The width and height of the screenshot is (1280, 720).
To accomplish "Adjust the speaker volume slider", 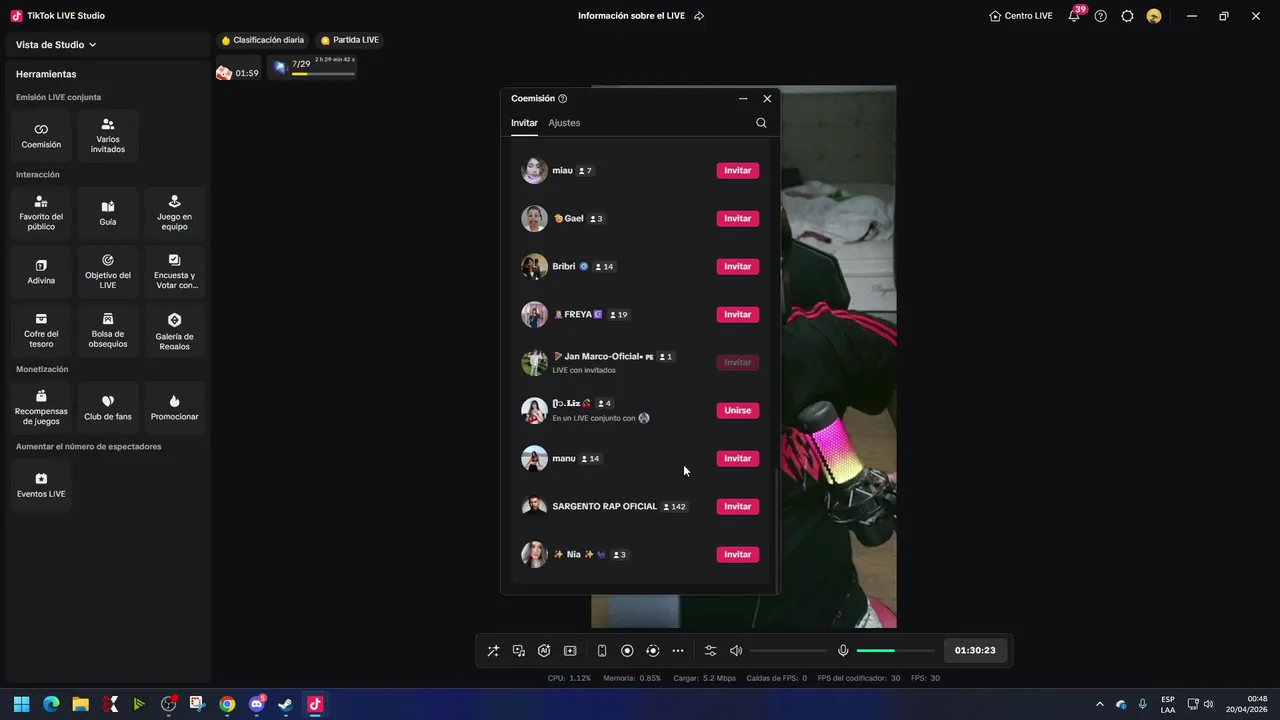I will (x=788, y=651).
